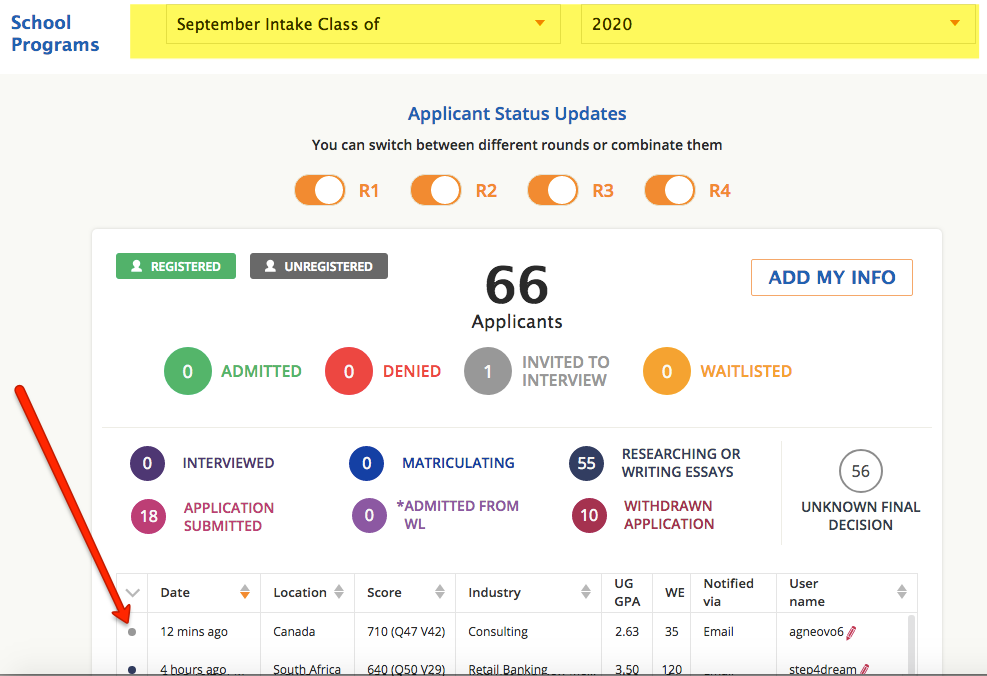The width and height of the screenshot is (987, 676).
Task: Open the 2020 year dropdown
Action: pyautogui.click(x=776, y=24)
